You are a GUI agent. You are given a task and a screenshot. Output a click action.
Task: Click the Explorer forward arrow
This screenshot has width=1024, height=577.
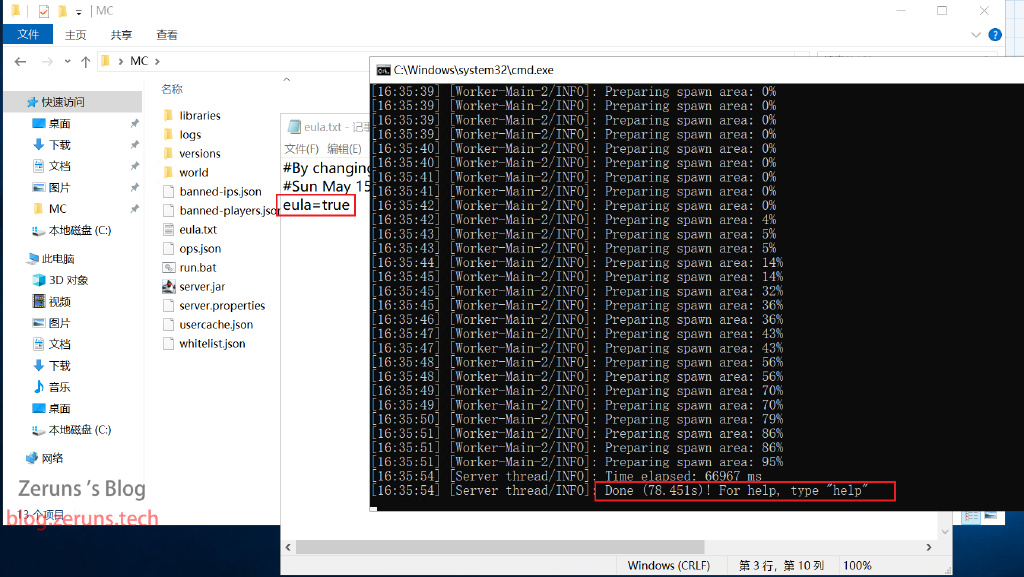(x=47, y=61)
